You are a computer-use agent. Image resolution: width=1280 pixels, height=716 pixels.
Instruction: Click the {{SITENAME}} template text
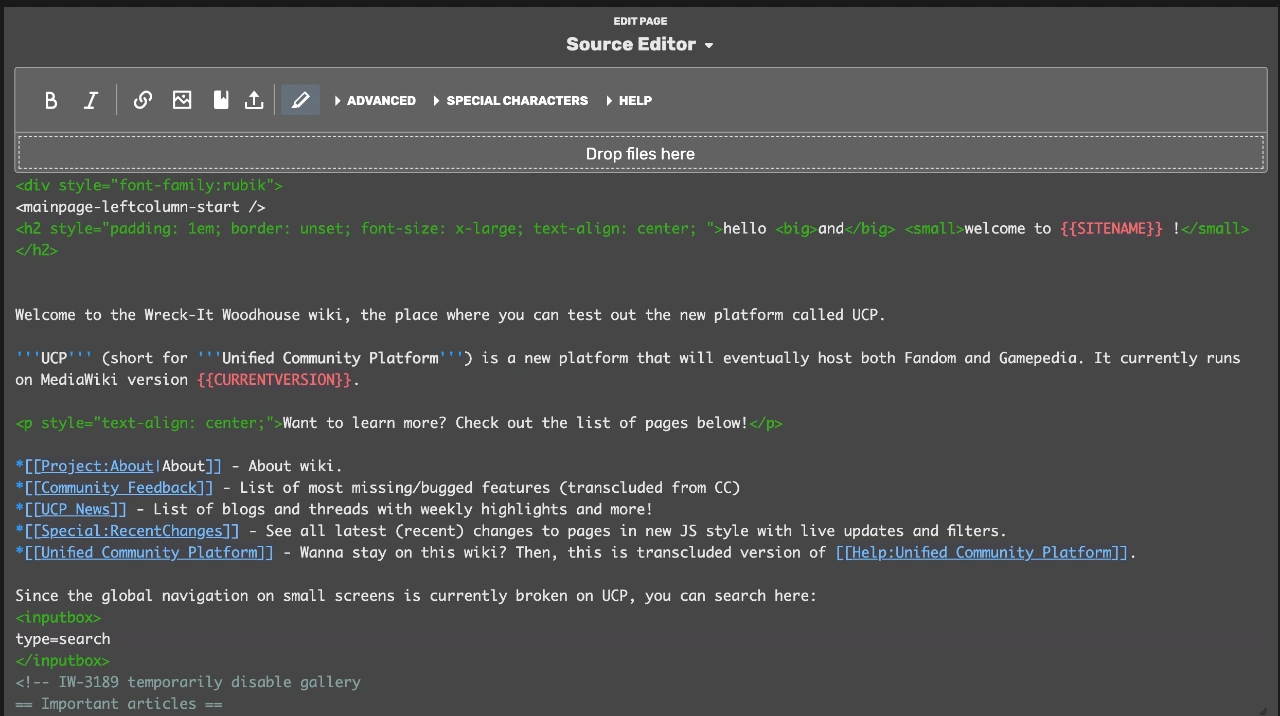click(x=1110, y=229)
